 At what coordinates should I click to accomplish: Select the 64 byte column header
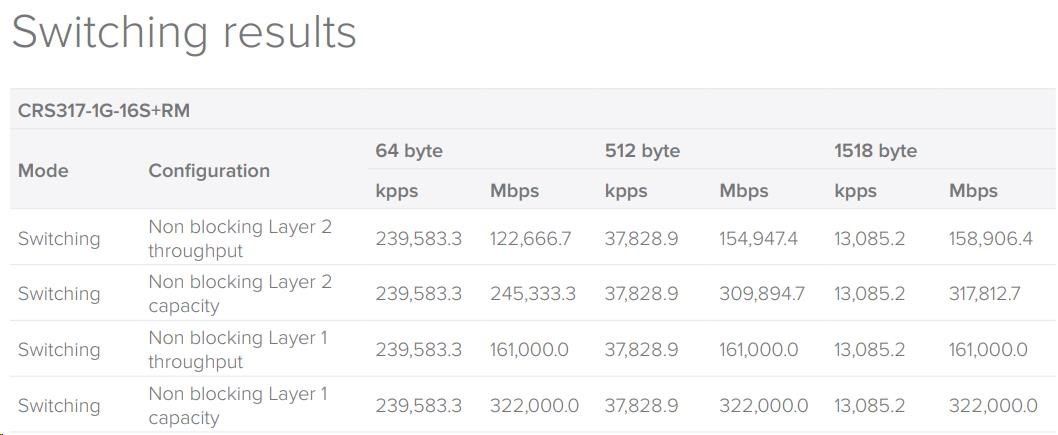click(409, 151)
